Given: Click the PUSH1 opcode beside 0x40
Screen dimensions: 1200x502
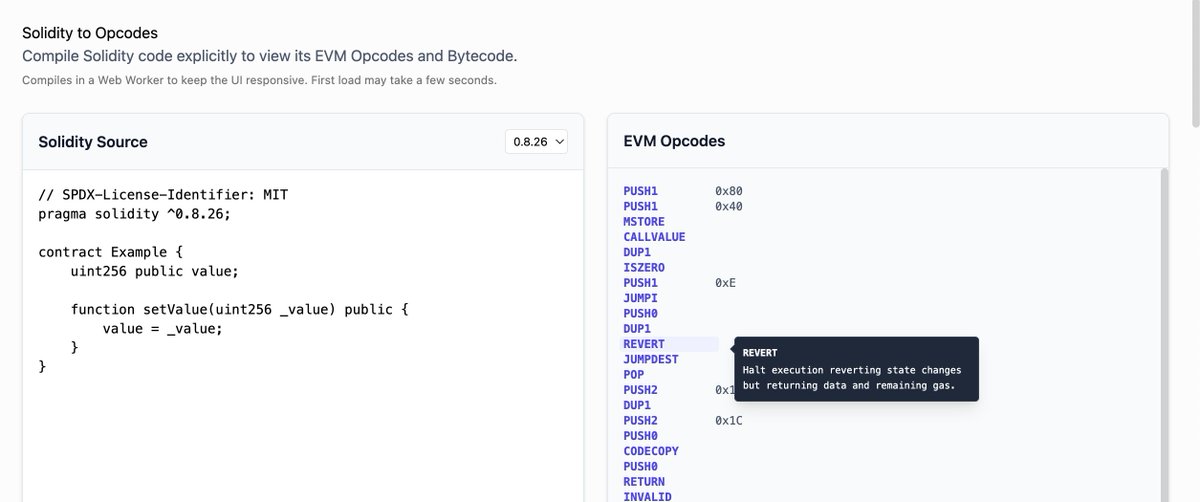Looking at the screenshot, I should [640, 206].
